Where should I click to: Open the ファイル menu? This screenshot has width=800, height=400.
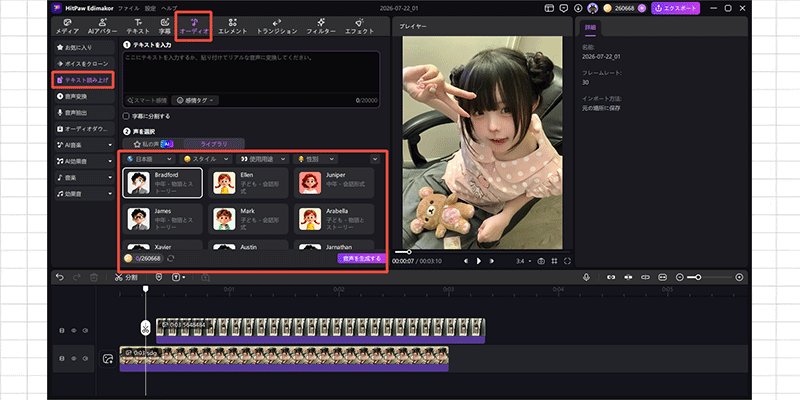(128, 9)
